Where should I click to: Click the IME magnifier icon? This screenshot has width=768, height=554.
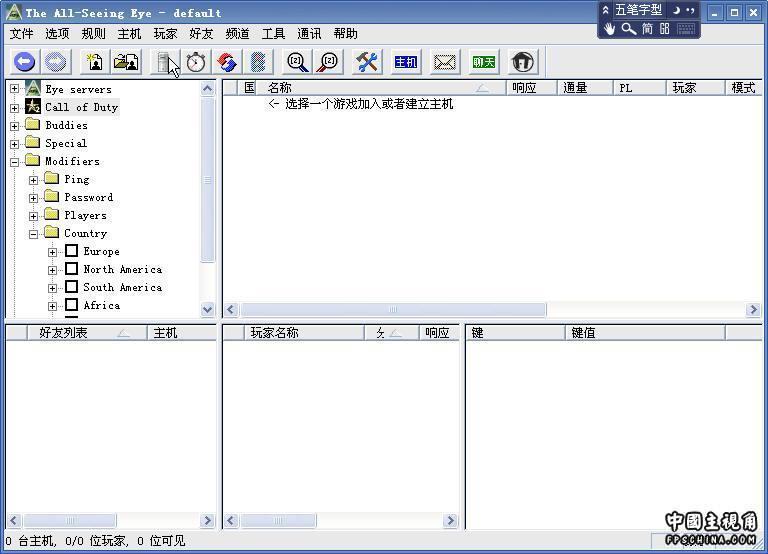coord(628,28)
